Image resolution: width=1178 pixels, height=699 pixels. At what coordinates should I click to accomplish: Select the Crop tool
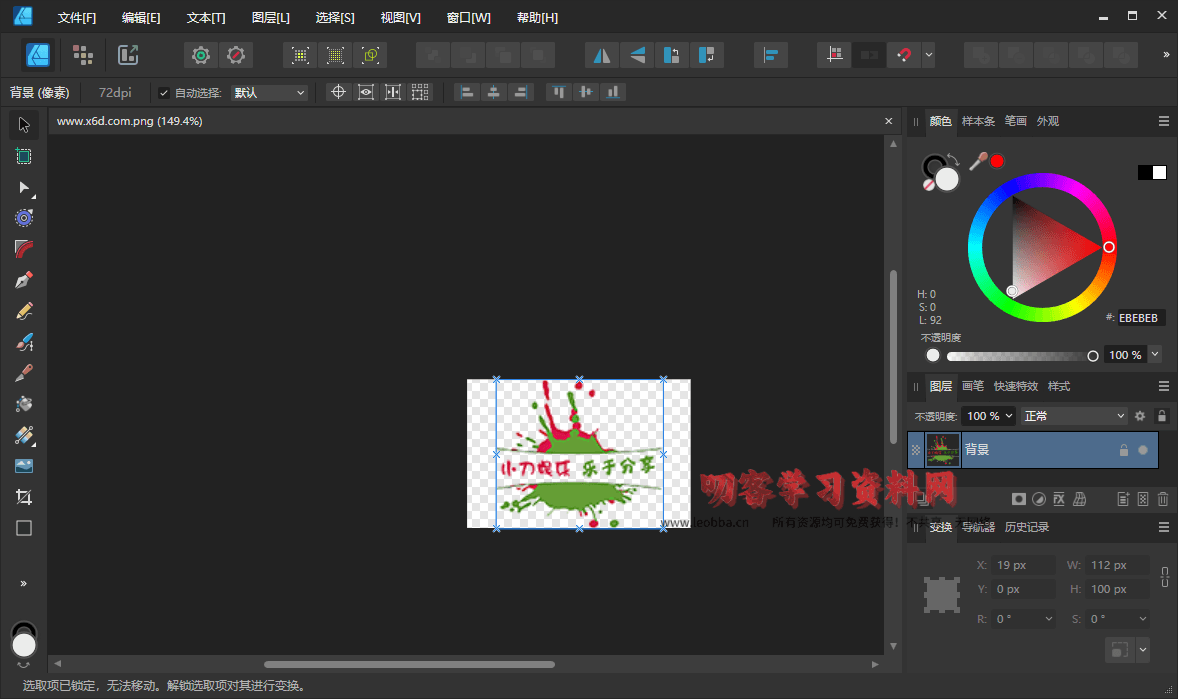click(x=24, y=497)
